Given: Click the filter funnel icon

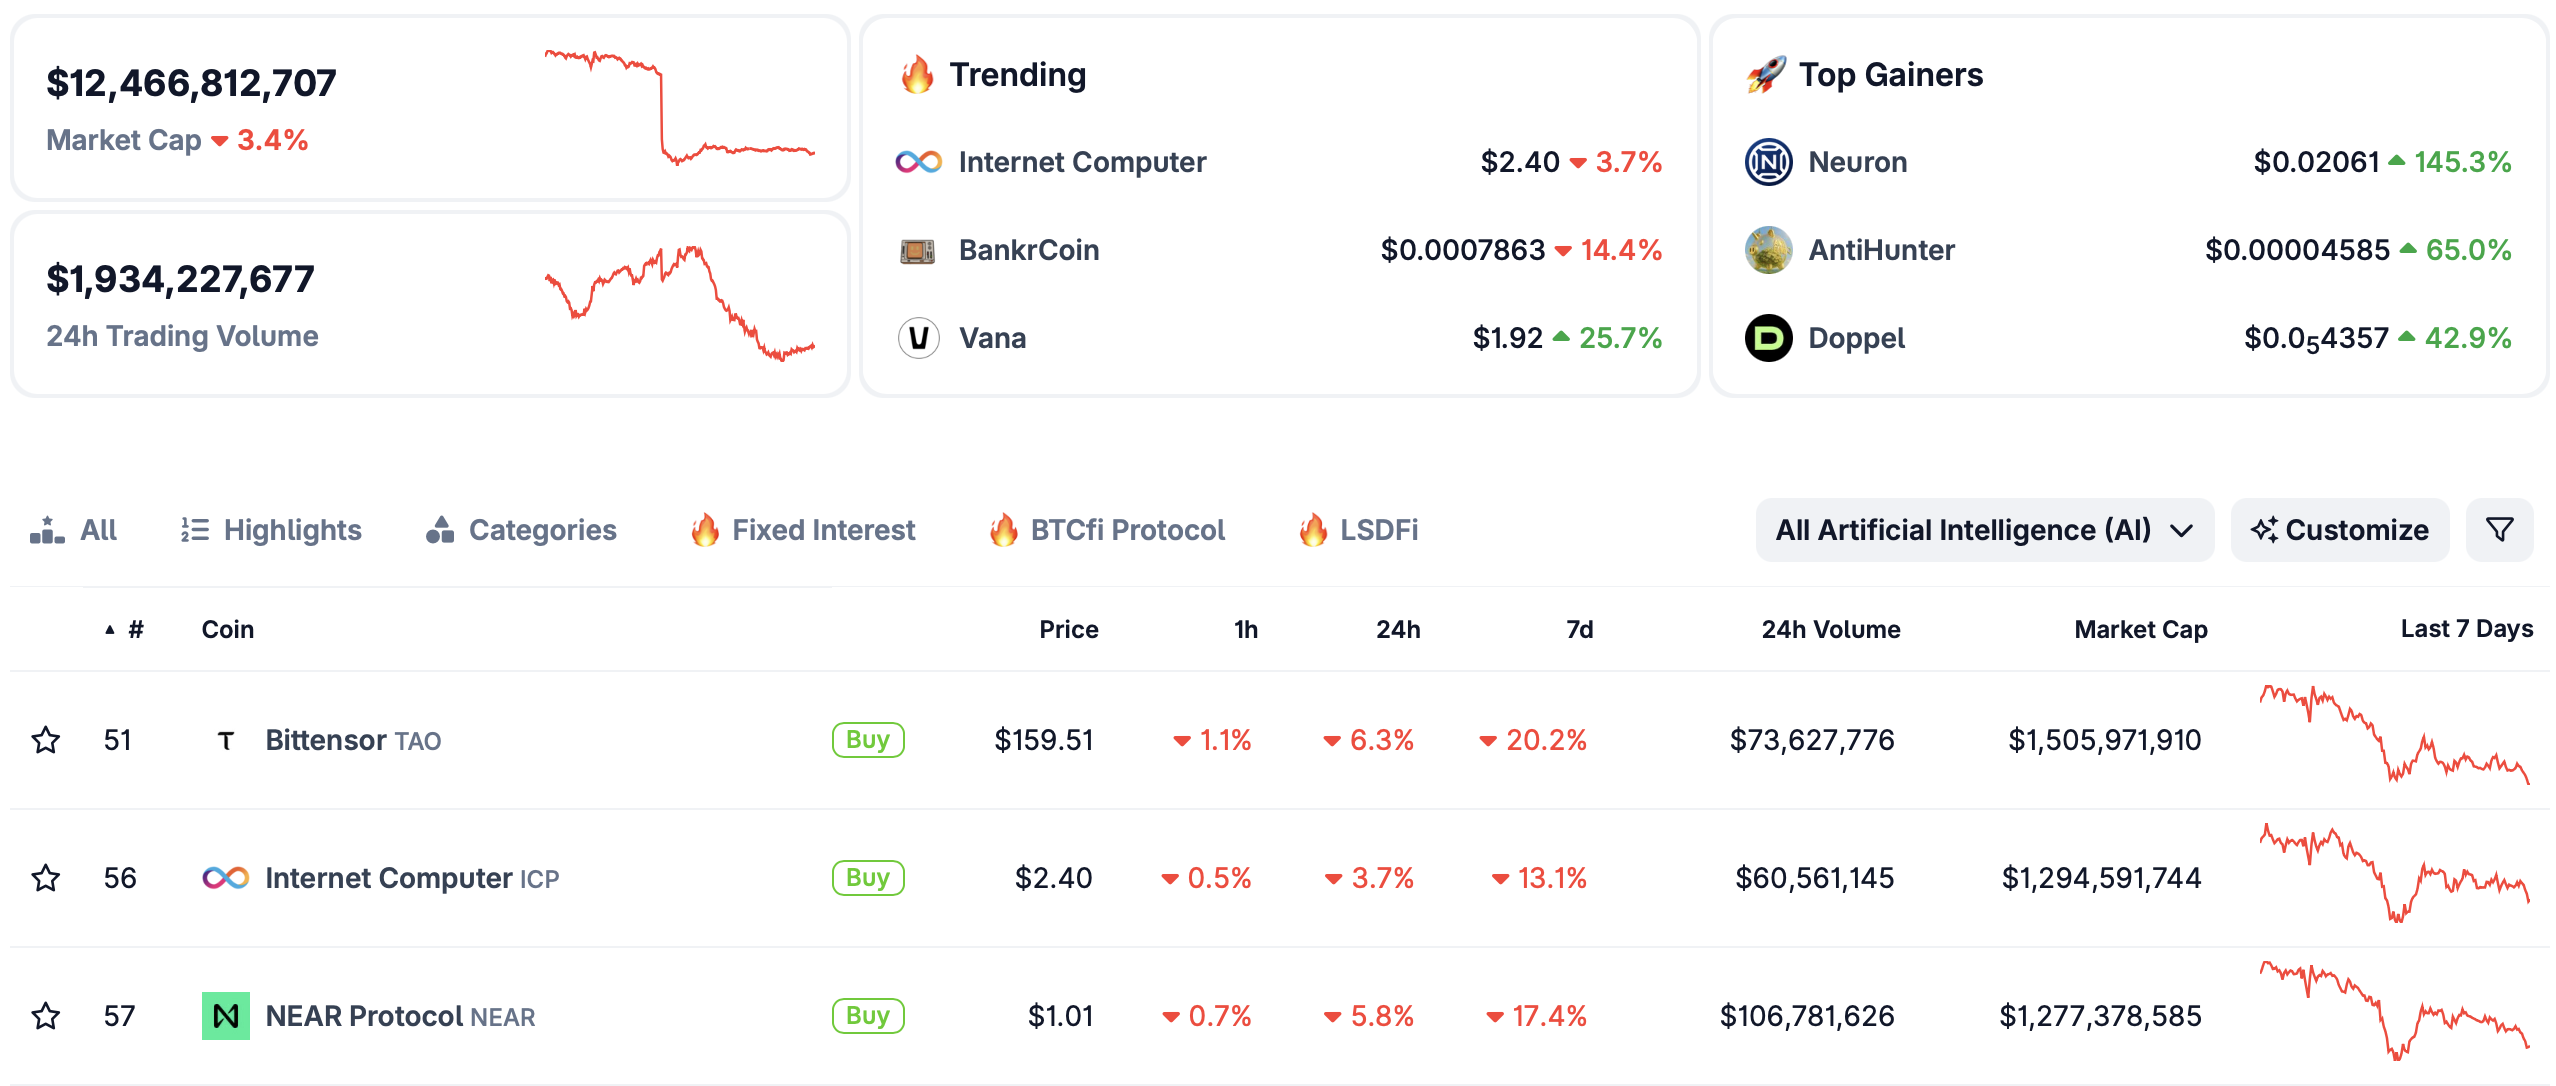Looking at the screenshot, I should click(x=2499, y=530).
